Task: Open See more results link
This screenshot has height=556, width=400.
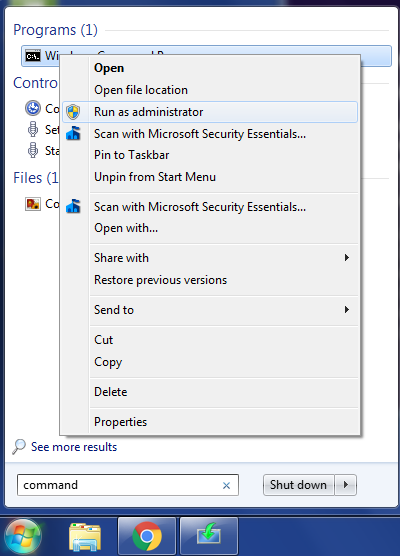Action: [x=74, y=447]
